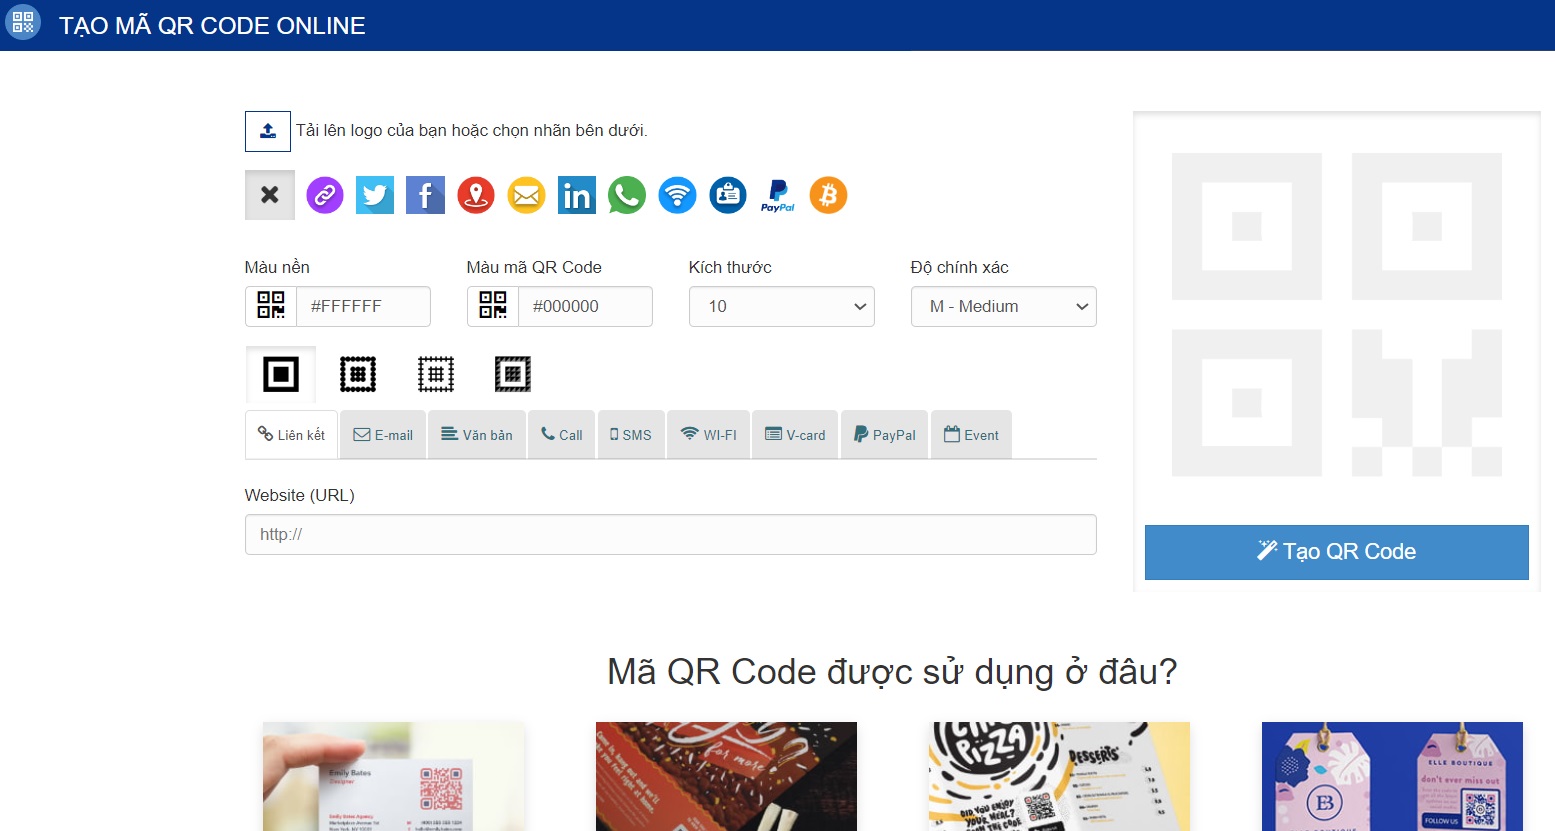Choose the LinkedIn logo icon
The width and height of the screenshot is (1555, 831).
[x=577, y=195]
